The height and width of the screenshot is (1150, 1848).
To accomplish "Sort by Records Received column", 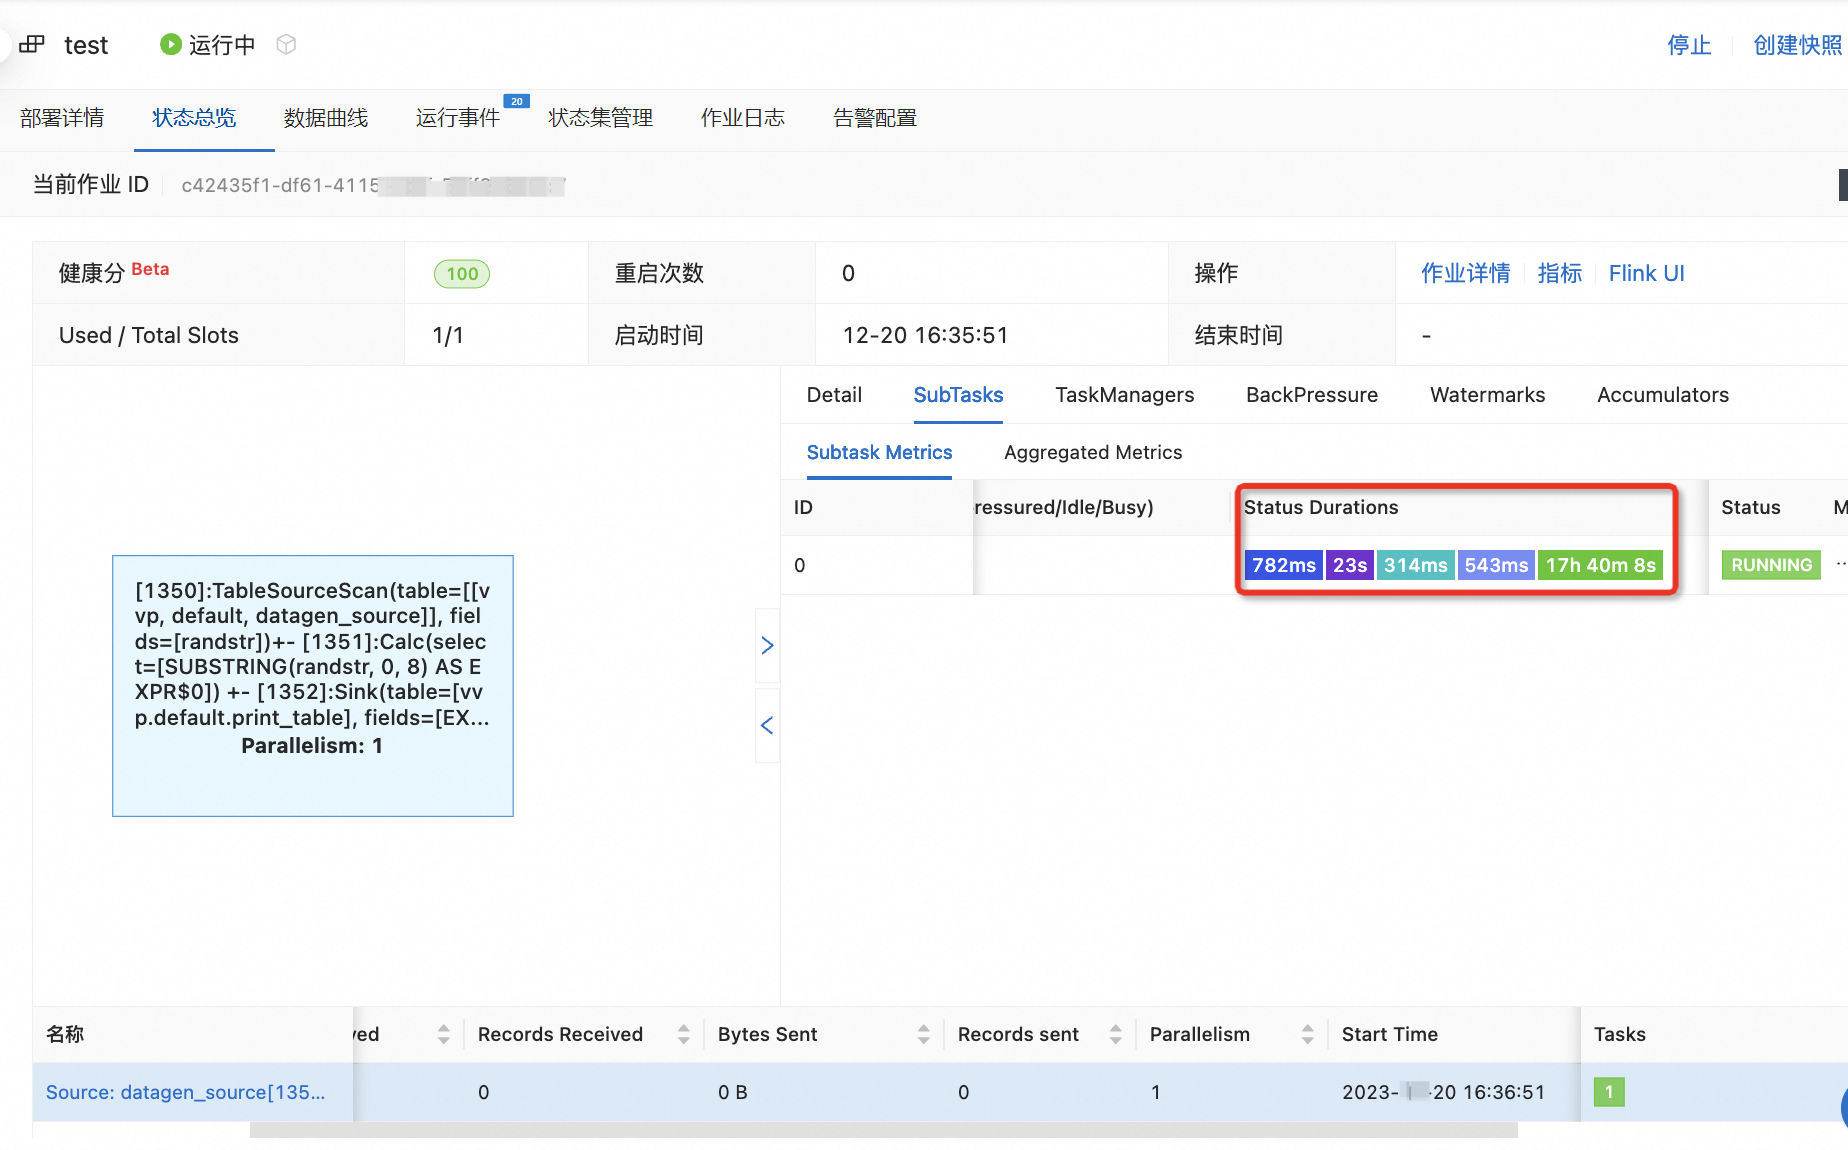I will coord(684,1034).
